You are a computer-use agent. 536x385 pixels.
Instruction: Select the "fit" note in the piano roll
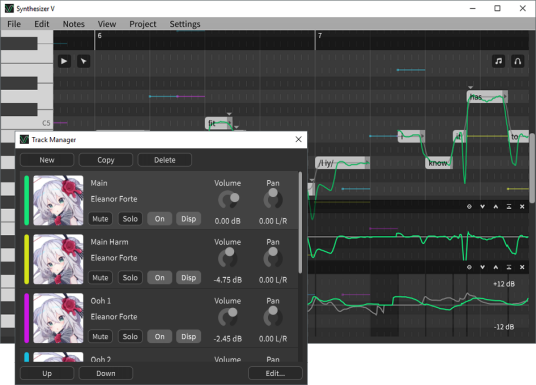tap(219, 123)
